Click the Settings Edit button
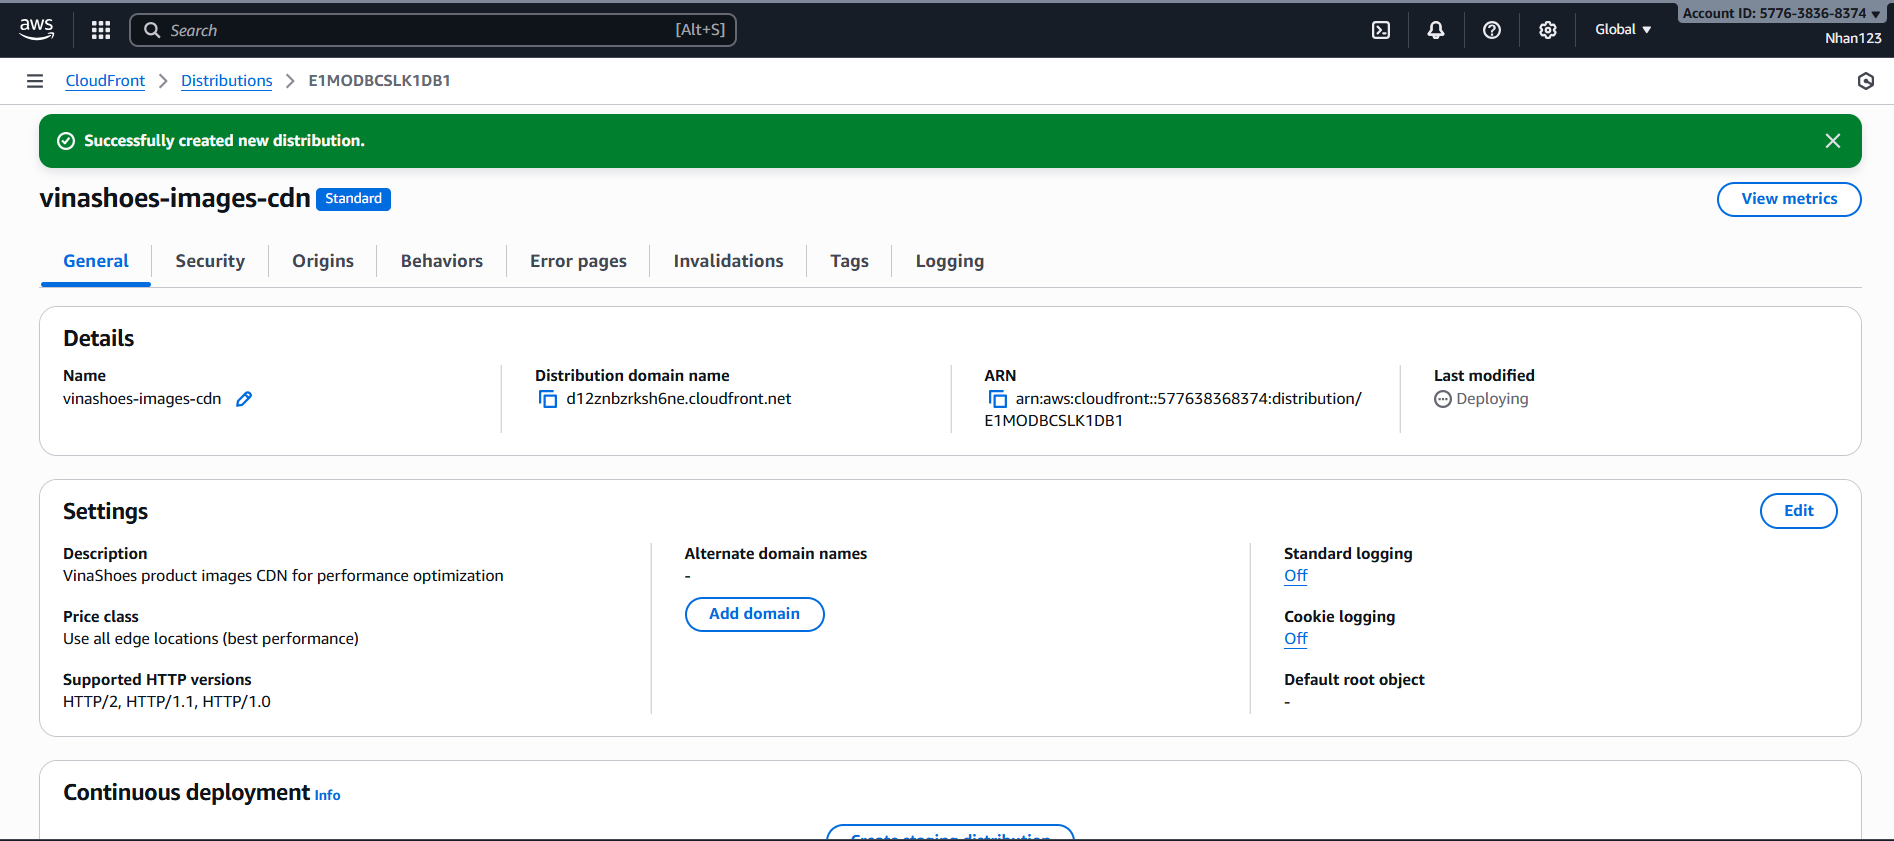 coord(1798,511)
